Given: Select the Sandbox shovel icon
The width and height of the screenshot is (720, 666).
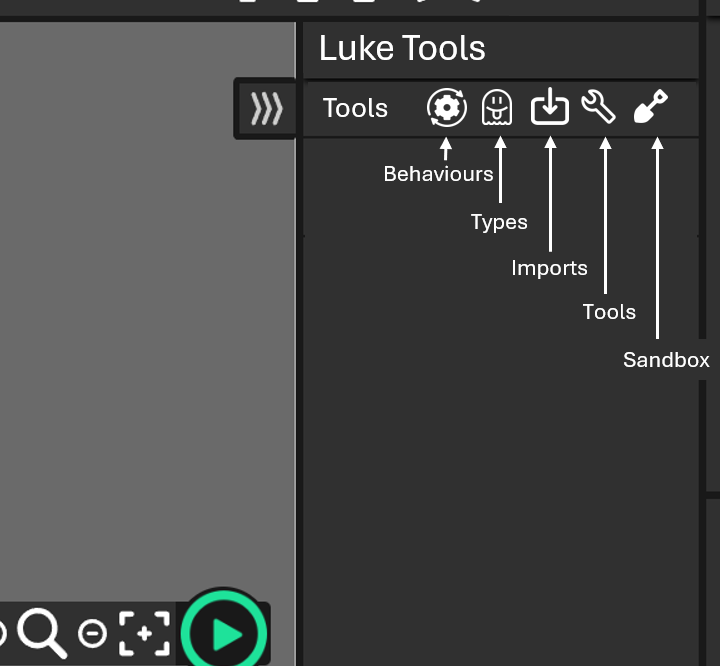Looking at the screenshot, I should (x=651, y=106).
